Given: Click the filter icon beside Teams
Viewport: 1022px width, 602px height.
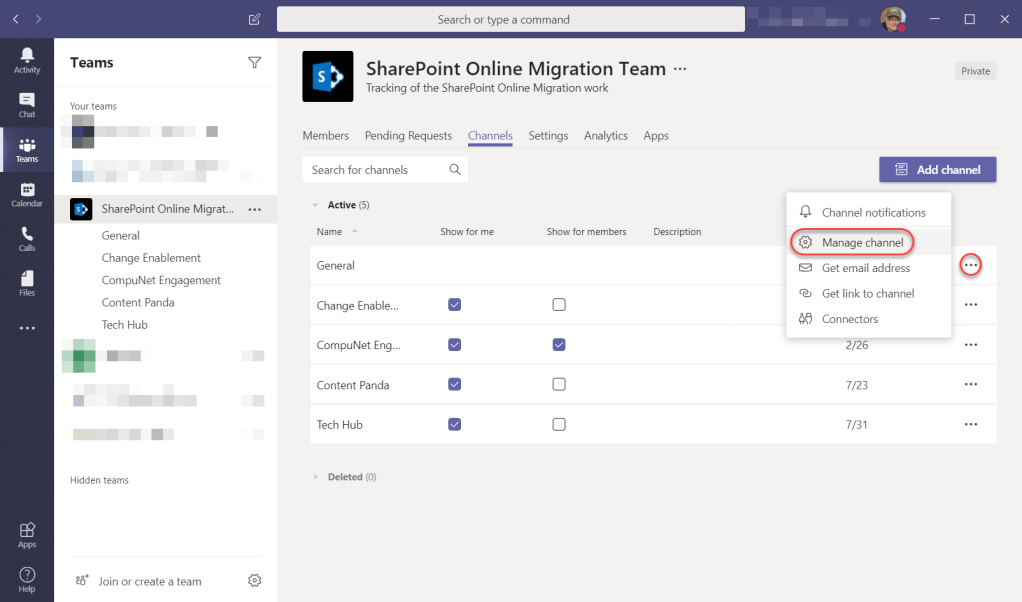Looking at the screenshot, I should click(x=254, y=63).
